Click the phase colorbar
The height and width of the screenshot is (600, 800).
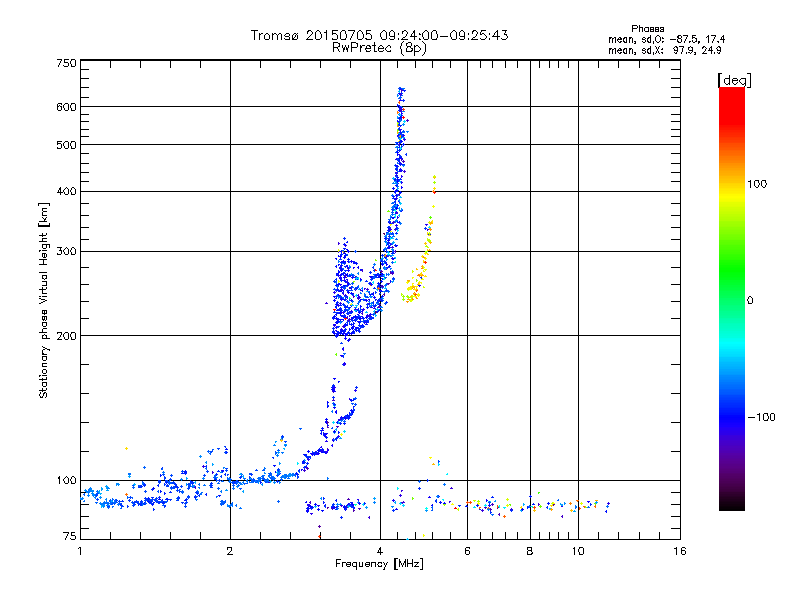(732, 298)
